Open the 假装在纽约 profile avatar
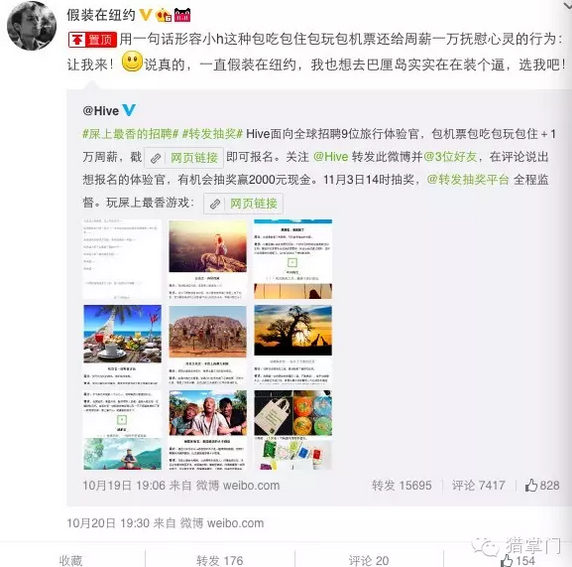Screen dimensions: 572x567 (x=32, y=26)
